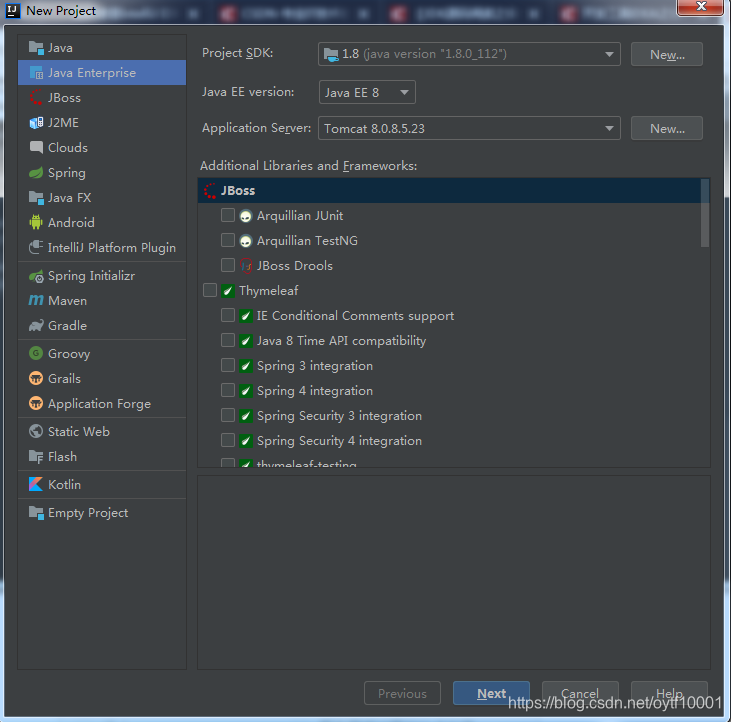
Task: Click the Gradle elephant icon
Action: pos(36,325)
